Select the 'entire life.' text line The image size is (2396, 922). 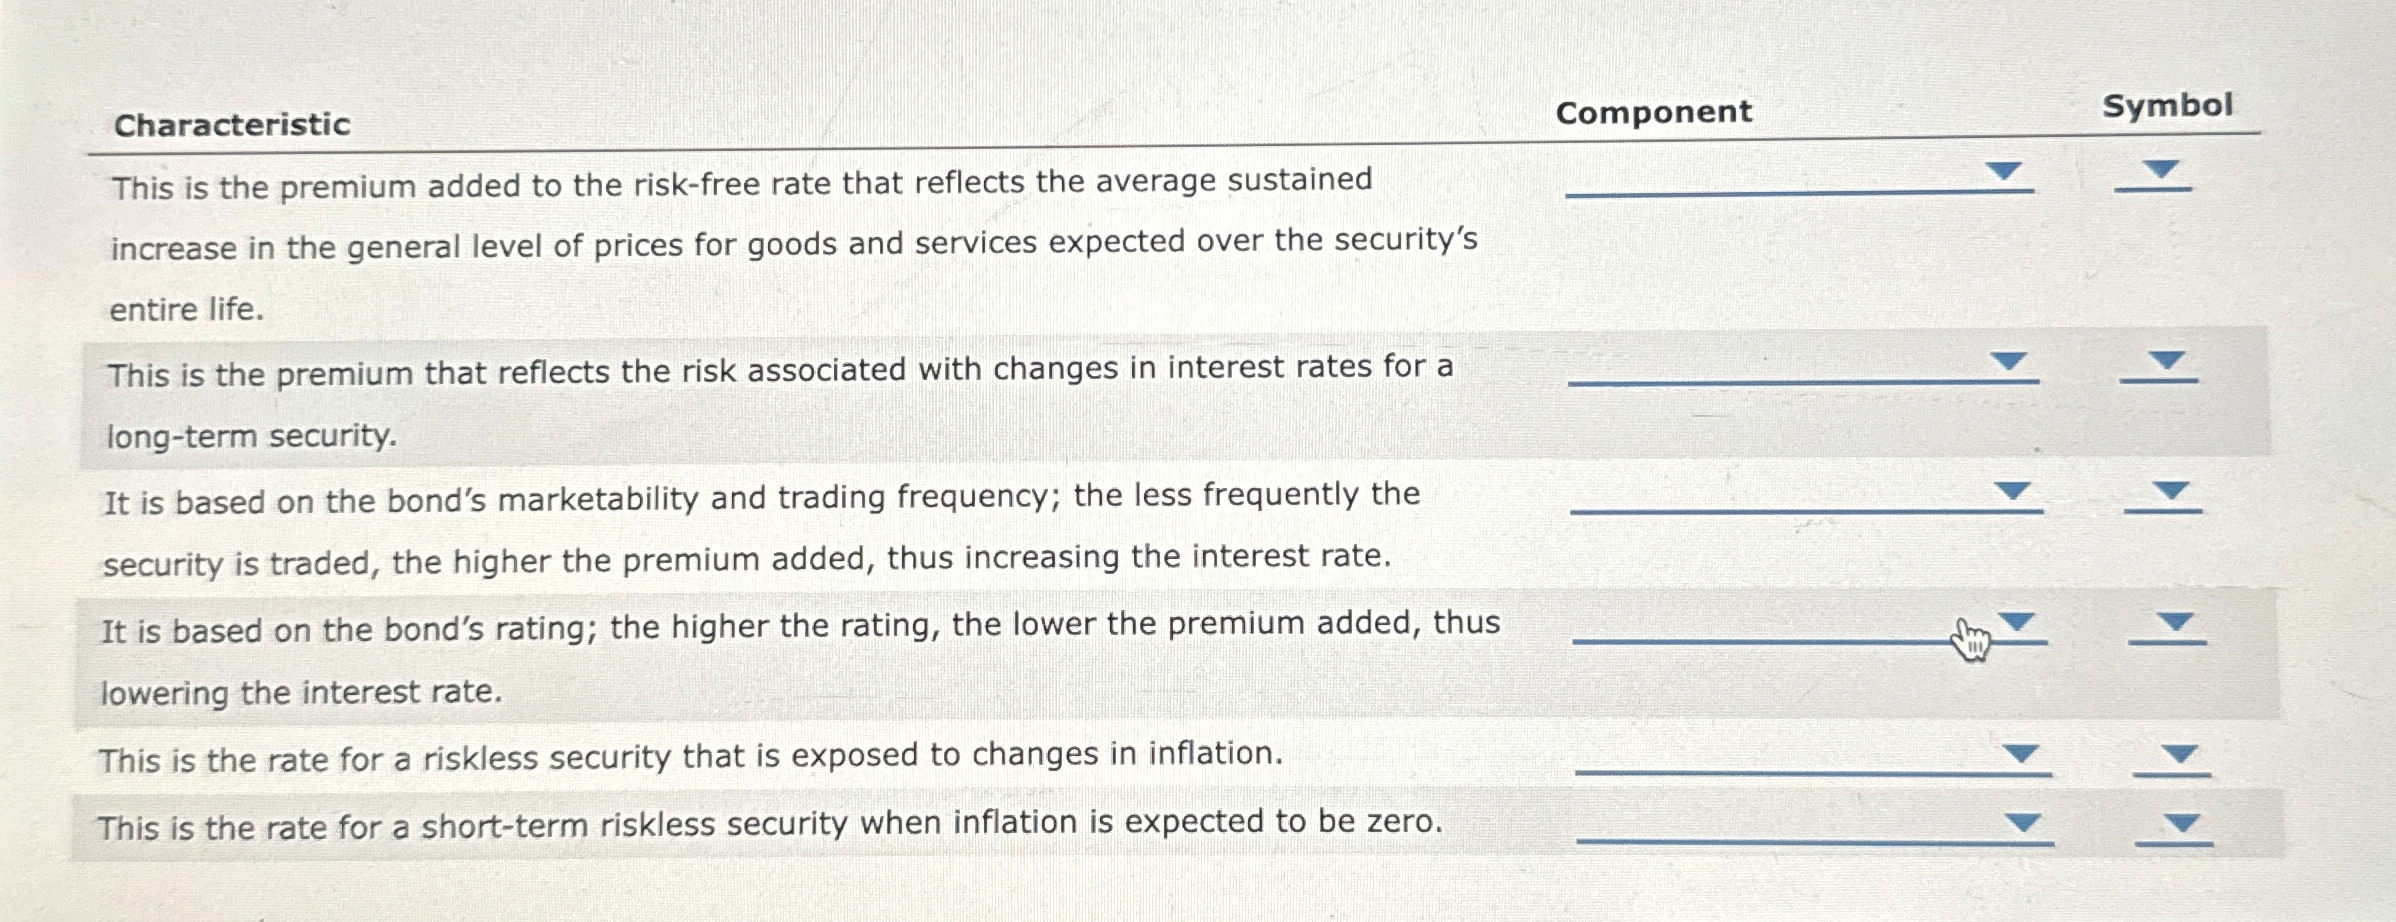click(x=187, y=310)
